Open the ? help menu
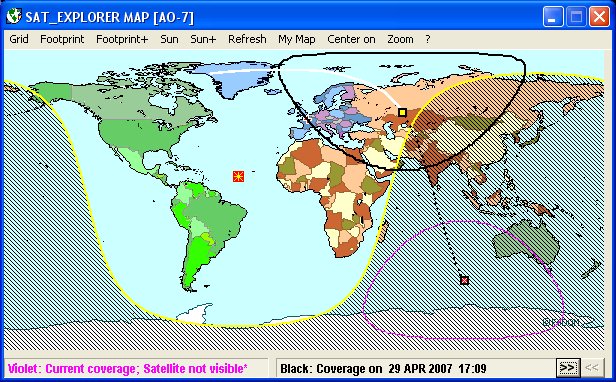This screenshot has width=616, height=382. [x=427, y=39]
